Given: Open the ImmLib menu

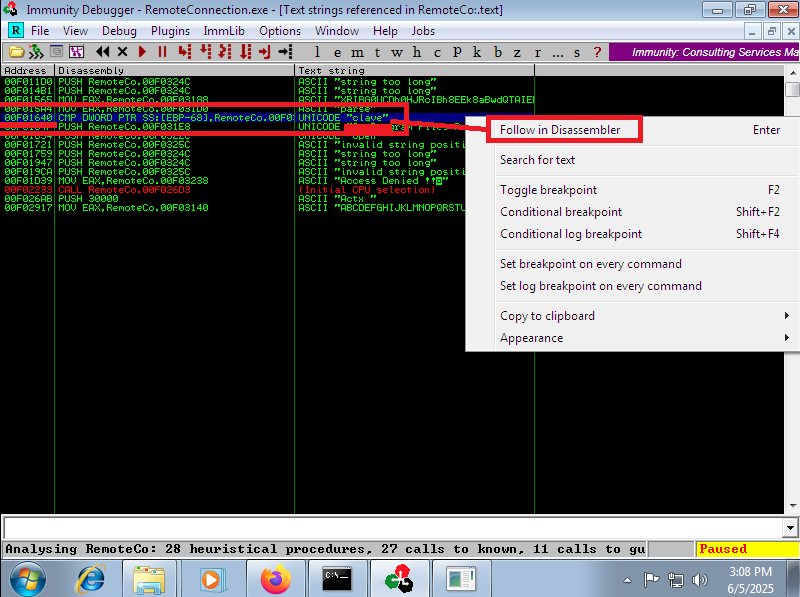Looking at the screenshot, I should click(224, 31).
